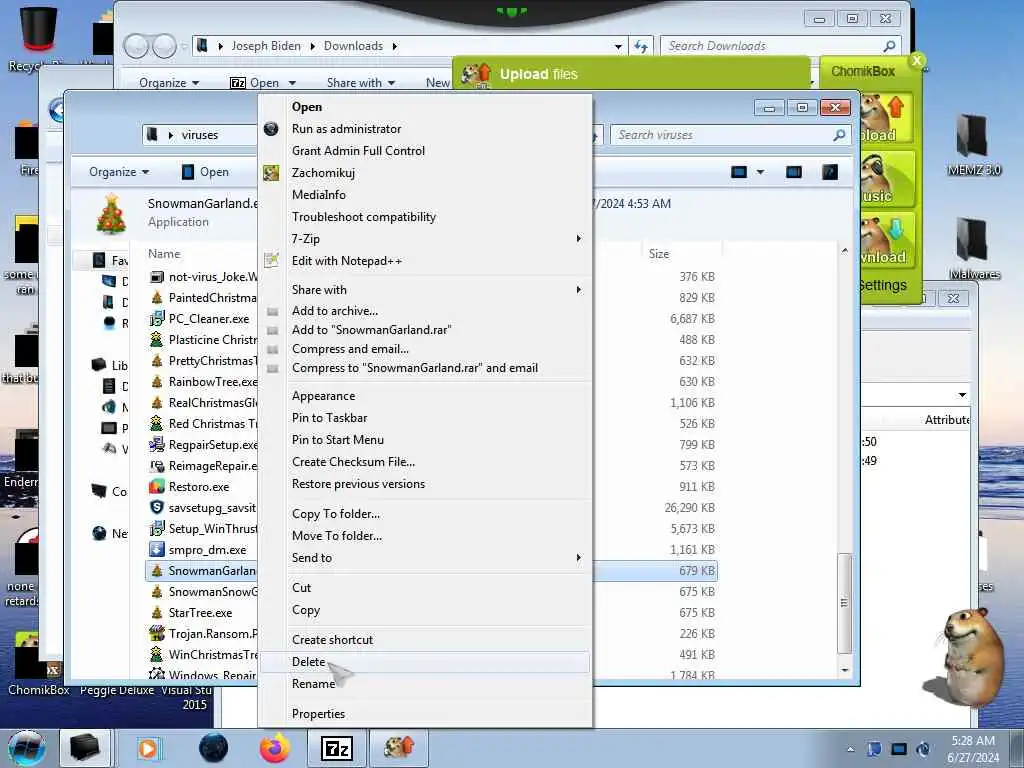This screenshot has height=768, width=1024.
Task: Click the Restoro.exe file icon
Action: point(157,487)
